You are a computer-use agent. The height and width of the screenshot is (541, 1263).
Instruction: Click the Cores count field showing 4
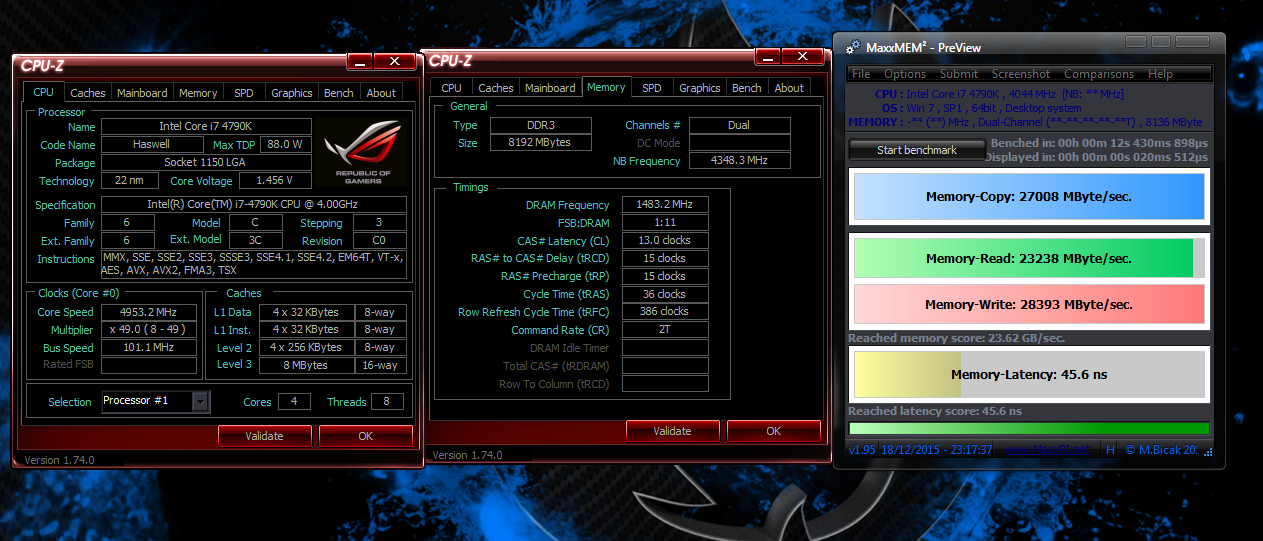click(294, 402)
